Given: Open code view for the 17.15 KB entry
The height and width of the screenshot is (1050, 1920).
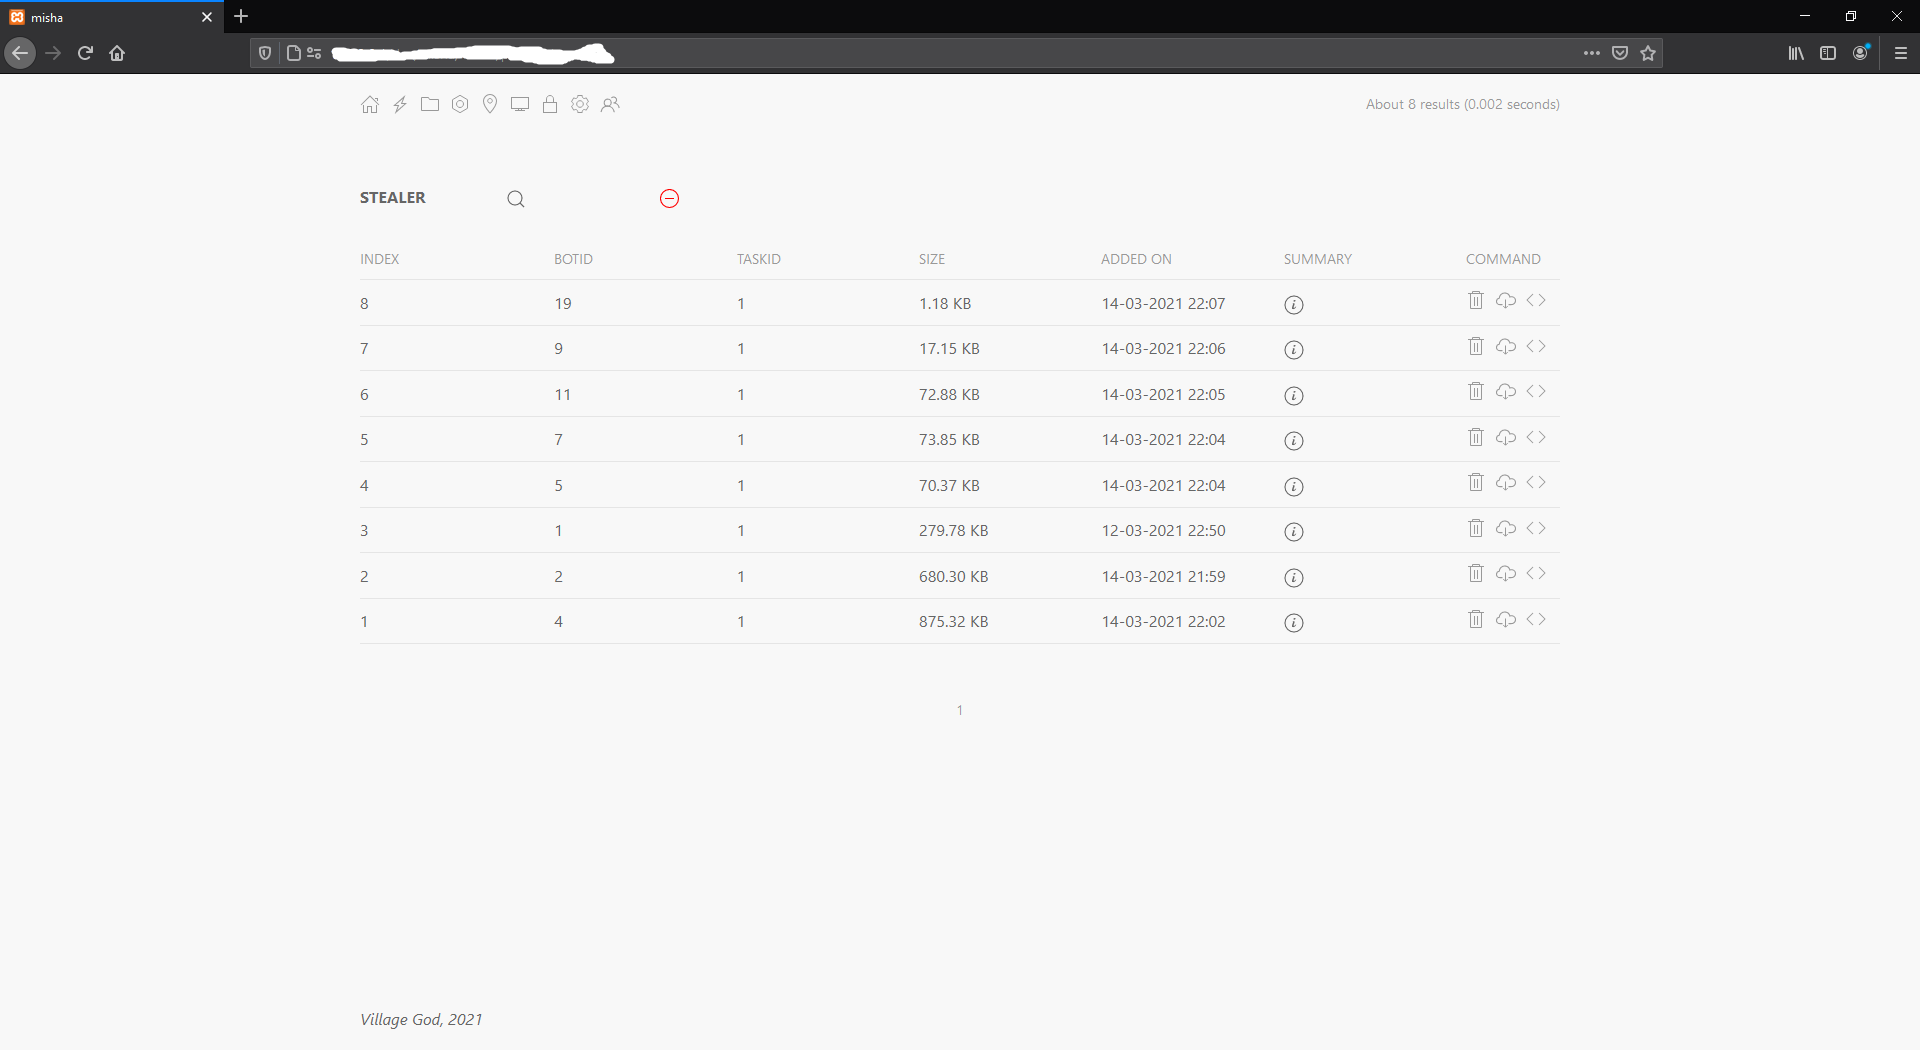Looking at the screenshot, I should [x=1536, y=346].
